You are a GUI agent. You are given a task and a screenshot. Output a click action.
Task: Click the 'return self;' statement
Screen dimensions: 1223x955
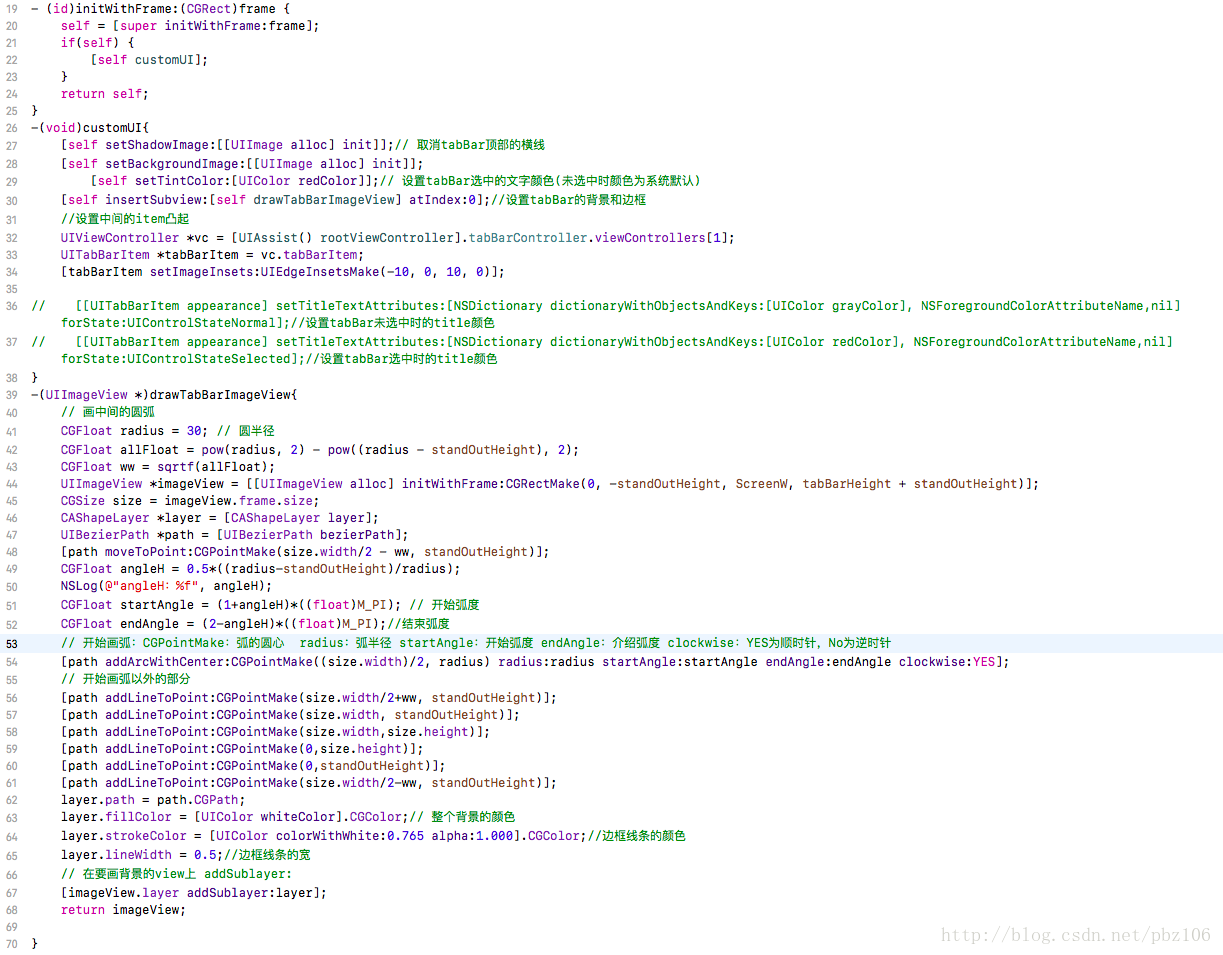[104, 94]
